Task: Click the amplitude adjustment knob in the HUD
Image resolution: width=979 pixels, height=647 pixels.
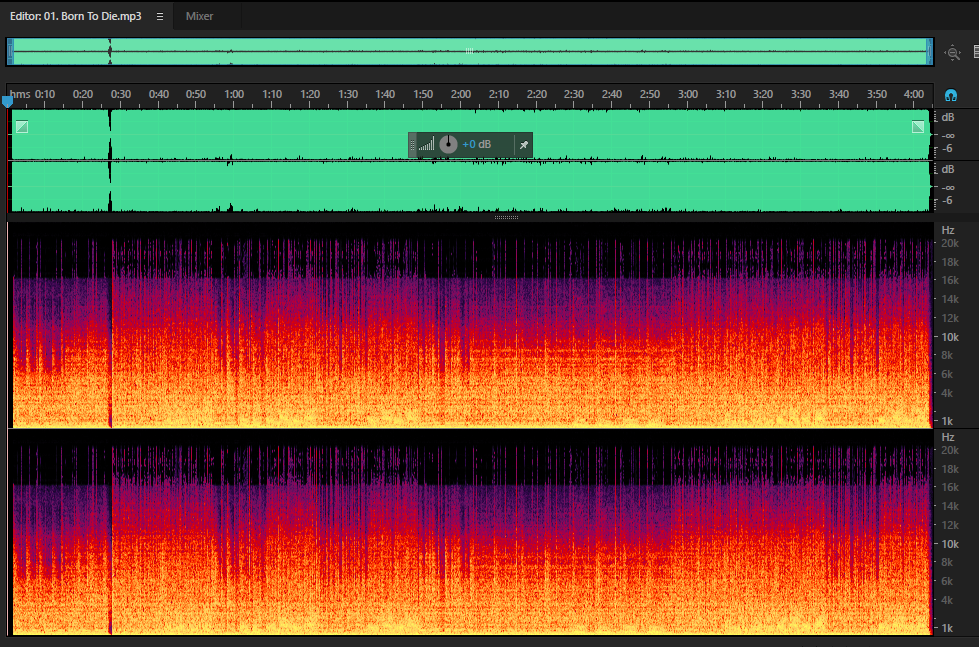Action: click(x=448, y=144)
